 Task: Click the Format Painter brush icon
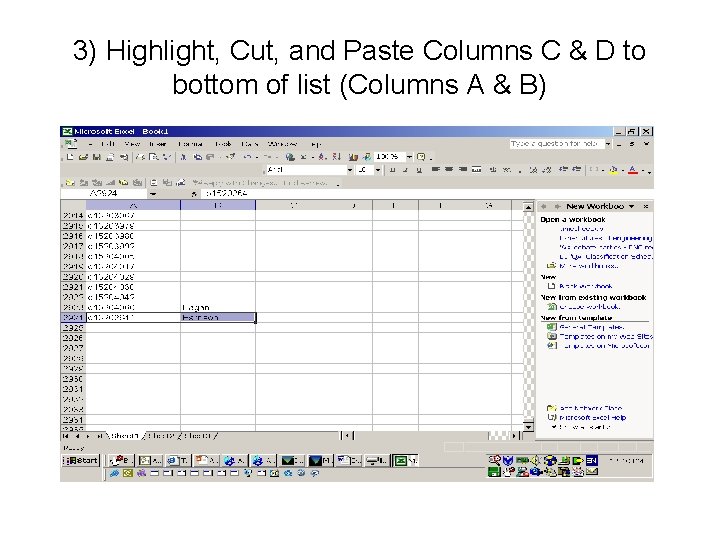231,157
